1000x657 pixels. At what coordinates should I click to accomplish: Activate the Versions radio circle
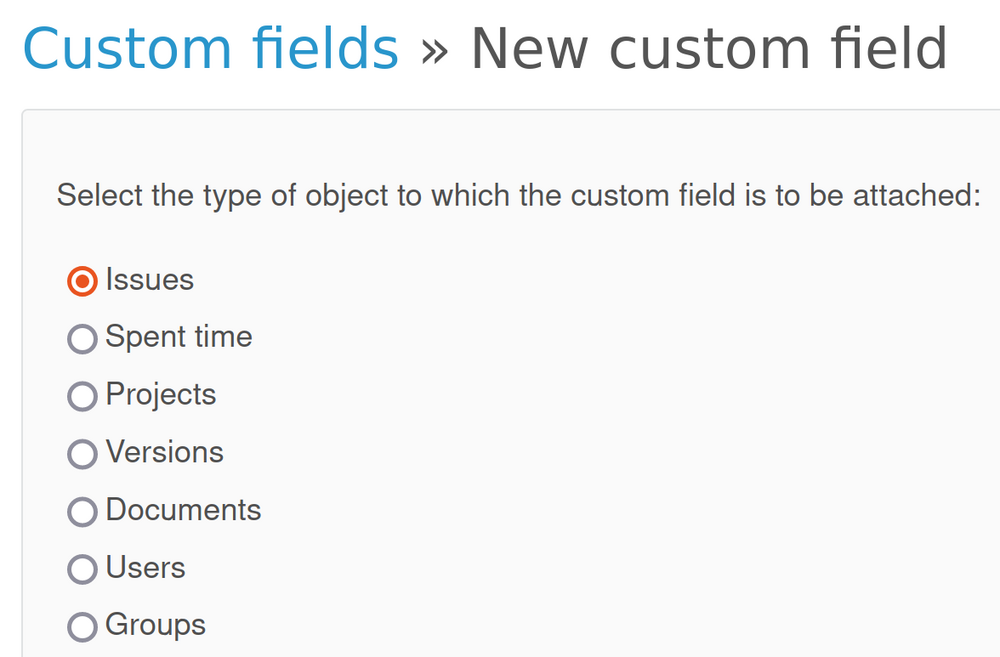(82, 454)
